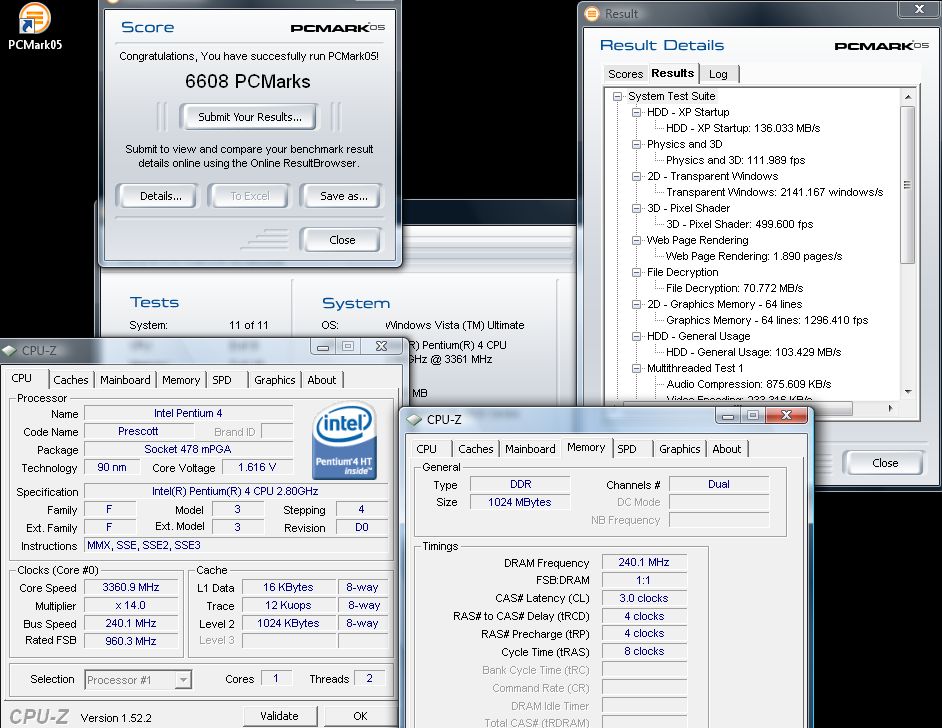Screen dimensions: 942x728
Task: Collapse the Web Page Rendering node
Action: pyautogui.click(x=636, y=240)
